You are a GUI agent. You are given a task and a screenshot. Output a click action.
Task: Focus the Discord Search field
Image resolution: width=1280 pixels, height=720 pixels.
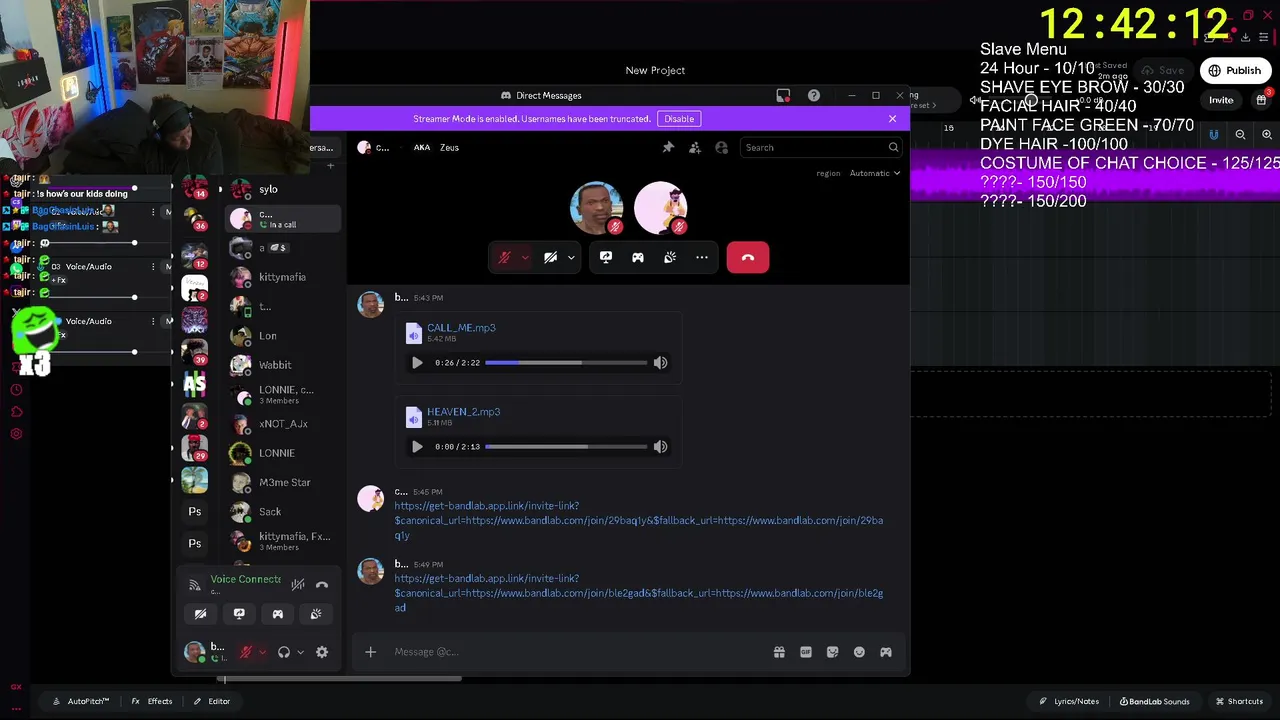(x=820, y=147)
